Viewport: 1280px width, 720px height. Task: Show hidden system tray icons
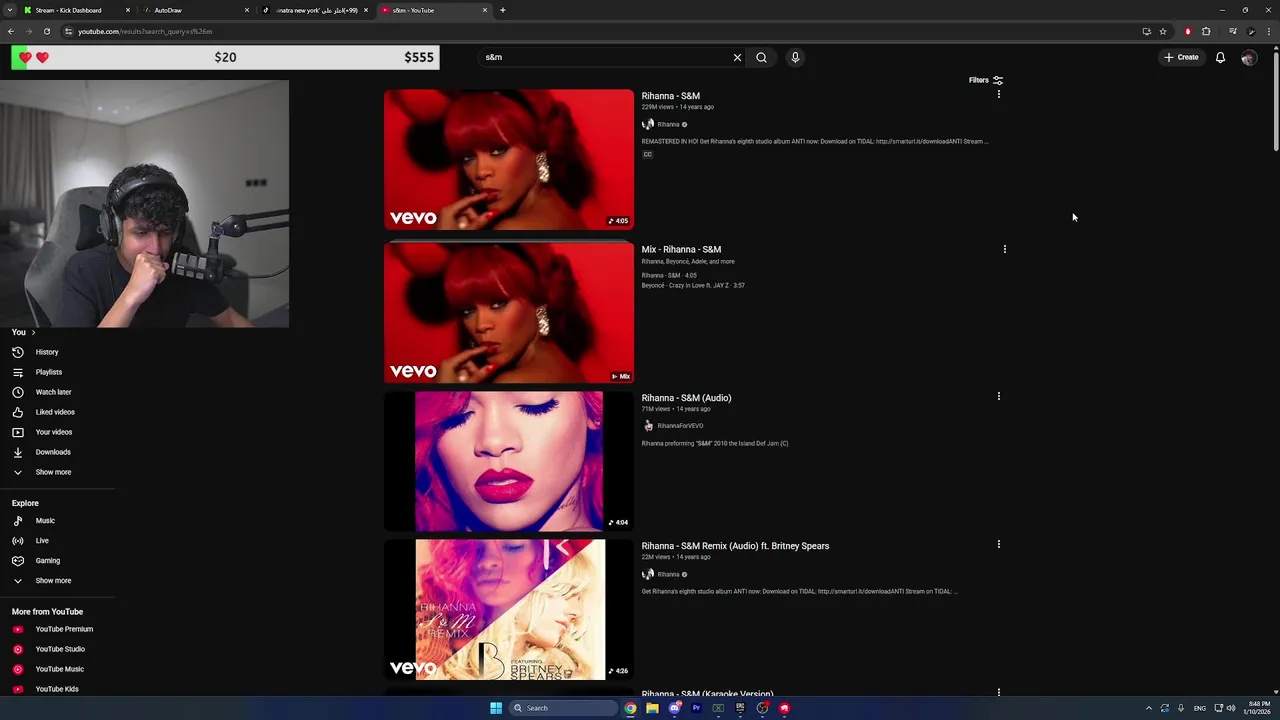click(1148, 708)
